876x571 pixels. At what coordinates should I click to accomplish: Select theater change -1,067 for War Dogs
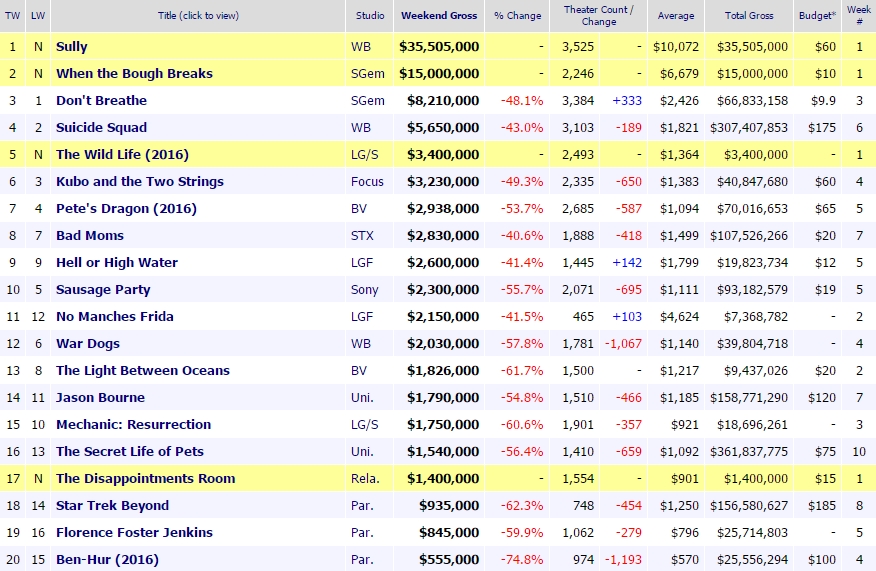coord(623,344)
